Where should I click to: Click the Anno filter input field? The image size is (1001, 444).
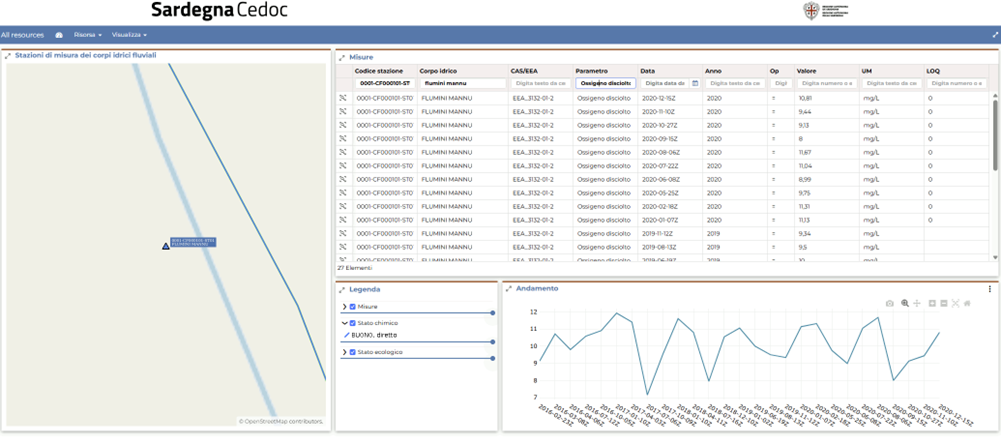pos(733,84)
